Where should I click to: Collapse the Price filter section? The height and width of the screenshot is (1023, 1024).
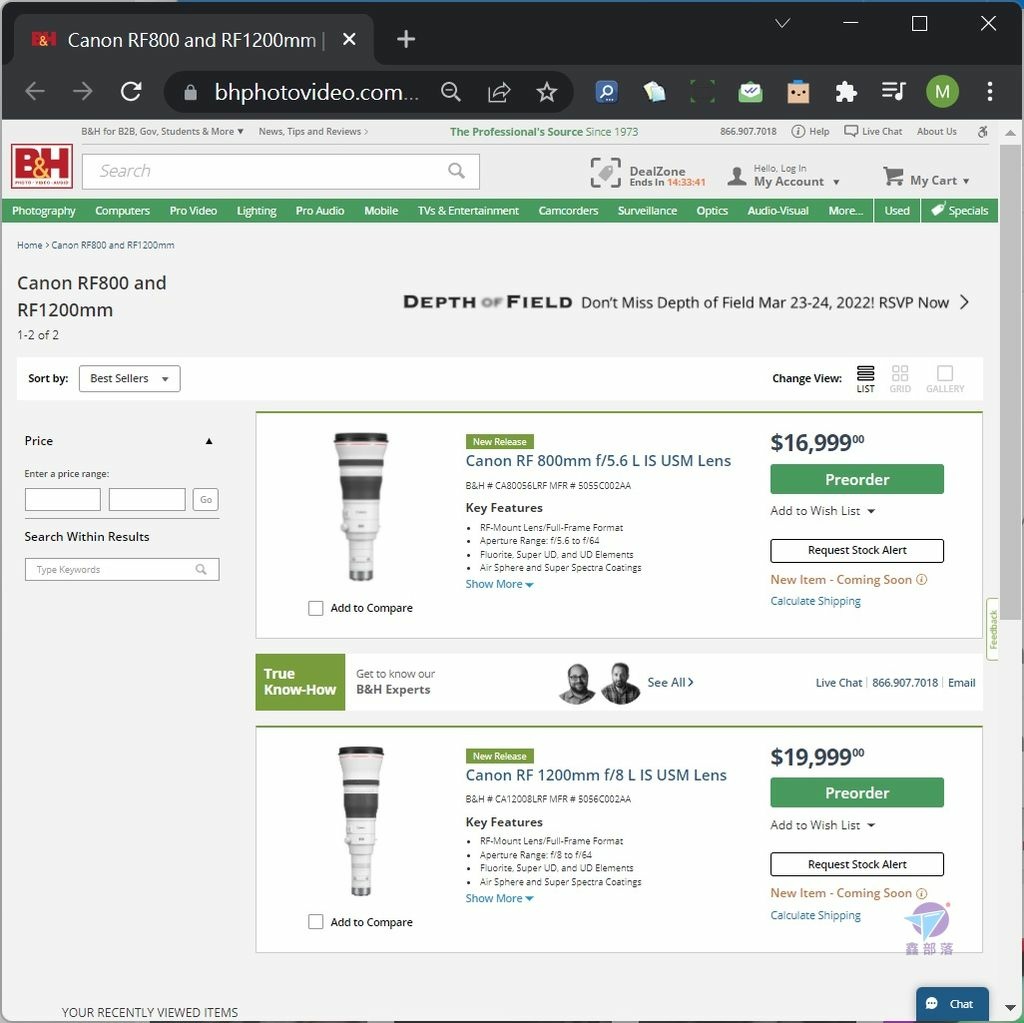(x=209, y=442)
